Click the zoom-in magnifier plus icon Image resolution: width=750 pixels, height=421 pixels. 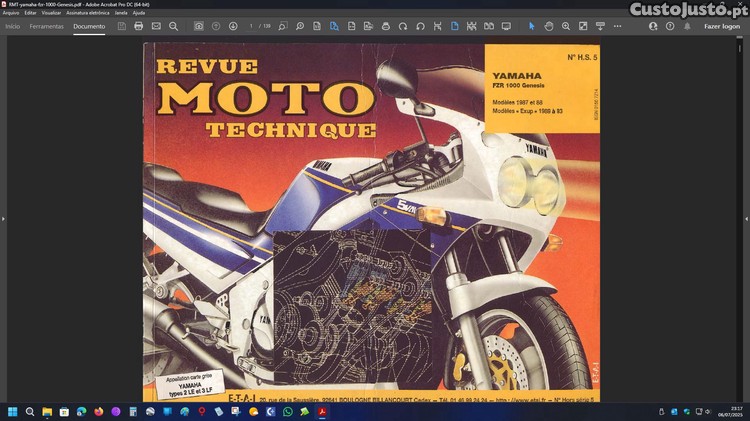pos(566,26)
